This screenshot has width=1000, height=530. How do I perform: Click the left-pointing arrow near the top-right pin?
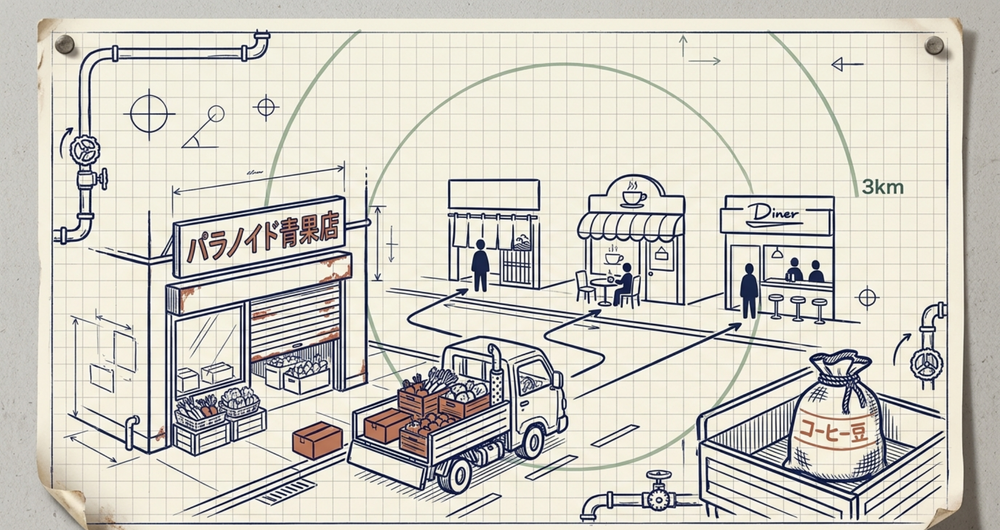pyautogui.click(x=848, y=64)
